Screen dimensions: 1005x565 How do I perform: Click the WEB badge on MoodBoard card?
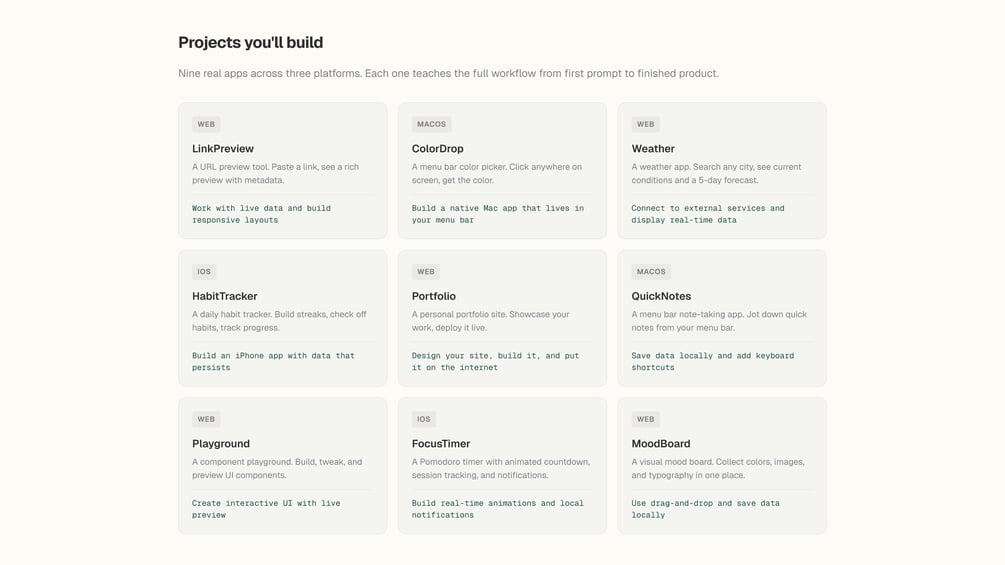[646, 420]
